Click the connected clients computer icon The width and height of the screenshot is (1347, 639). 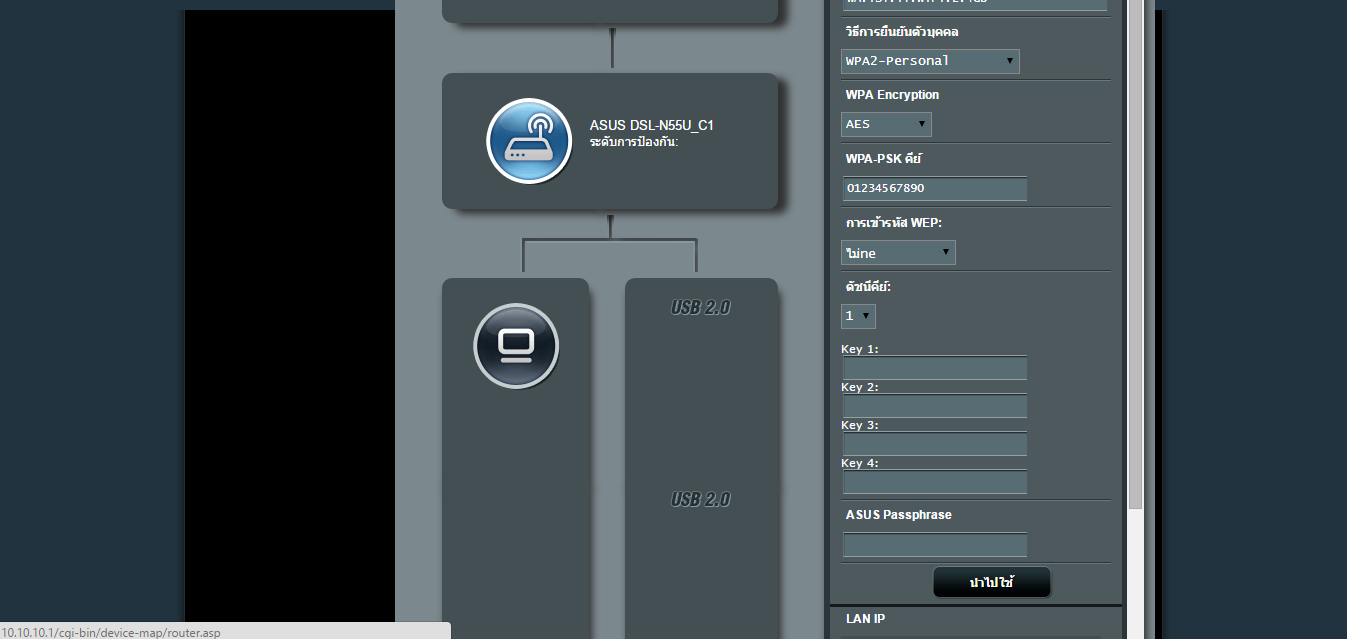click(x=515, y=345)
